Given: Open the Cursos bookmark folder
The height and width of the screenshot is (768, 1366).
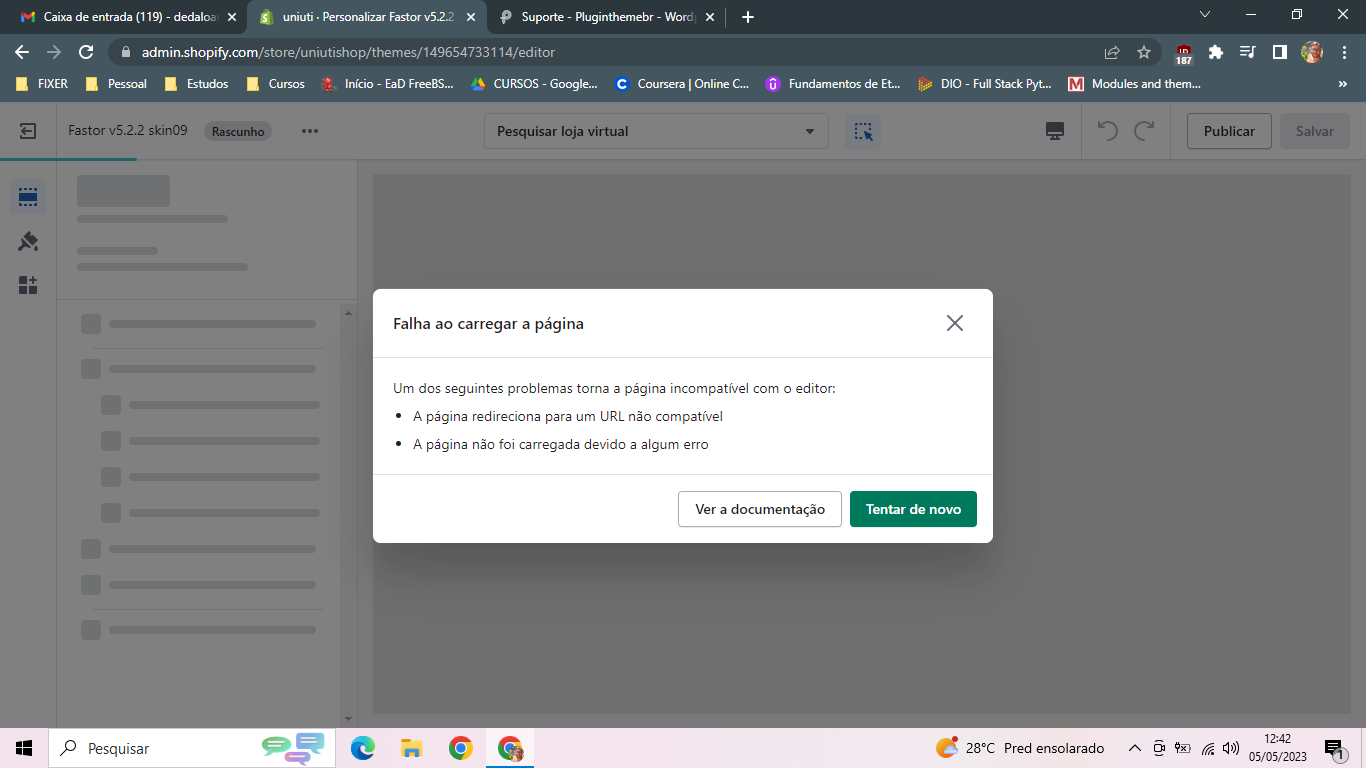Looking at the screenshot, I should coord(275,84).
